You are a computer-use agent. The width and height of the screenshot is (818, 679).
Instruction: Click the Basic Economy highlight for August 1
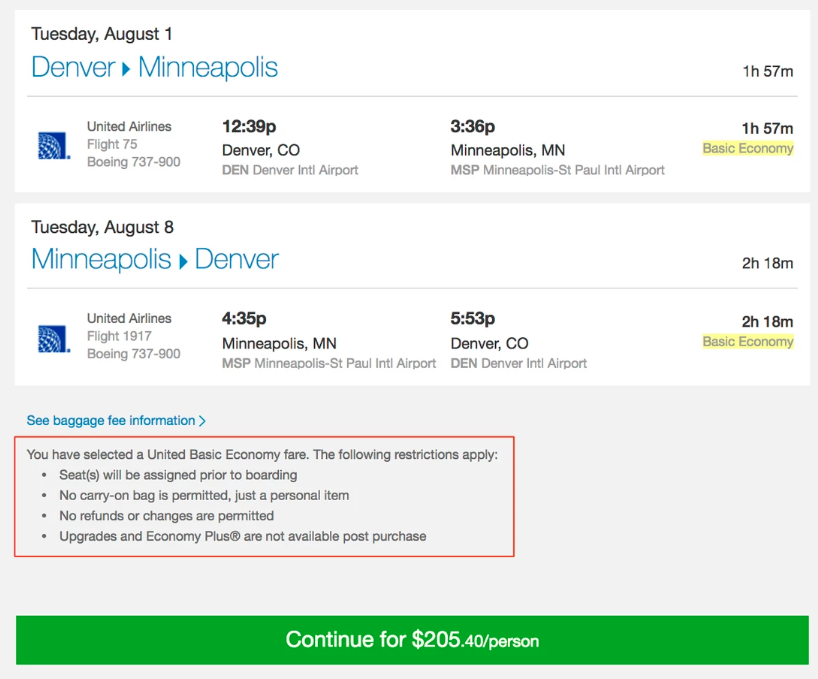point(747,148)
